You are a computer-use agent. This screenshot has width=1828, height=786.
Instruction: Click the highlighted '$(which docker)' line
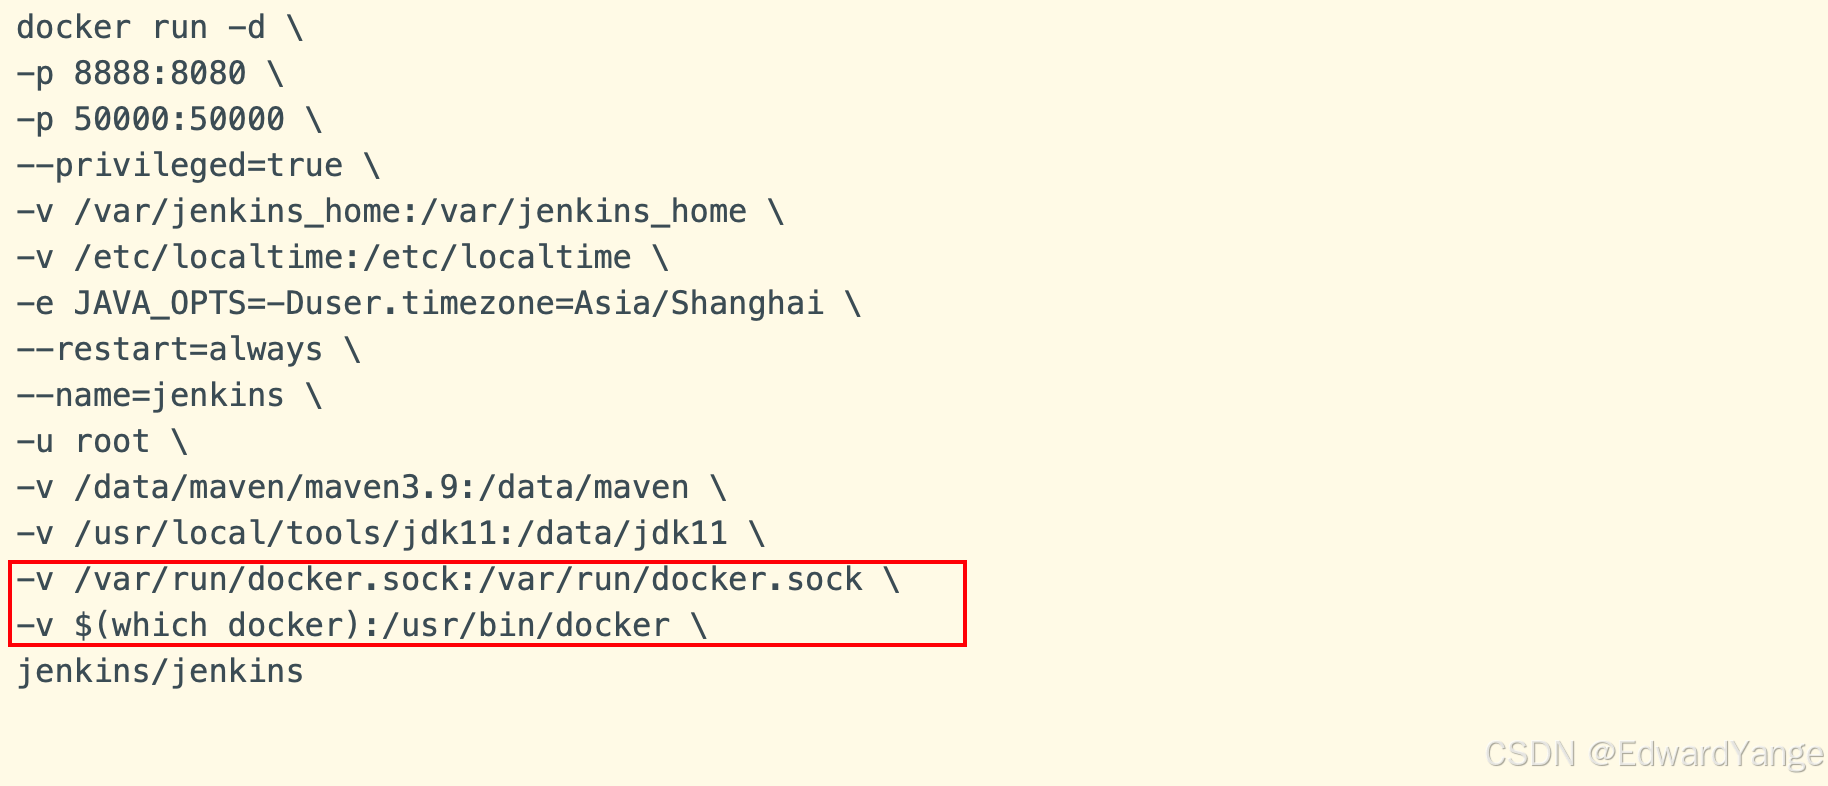pyautogui.click(x=362, y=626)
